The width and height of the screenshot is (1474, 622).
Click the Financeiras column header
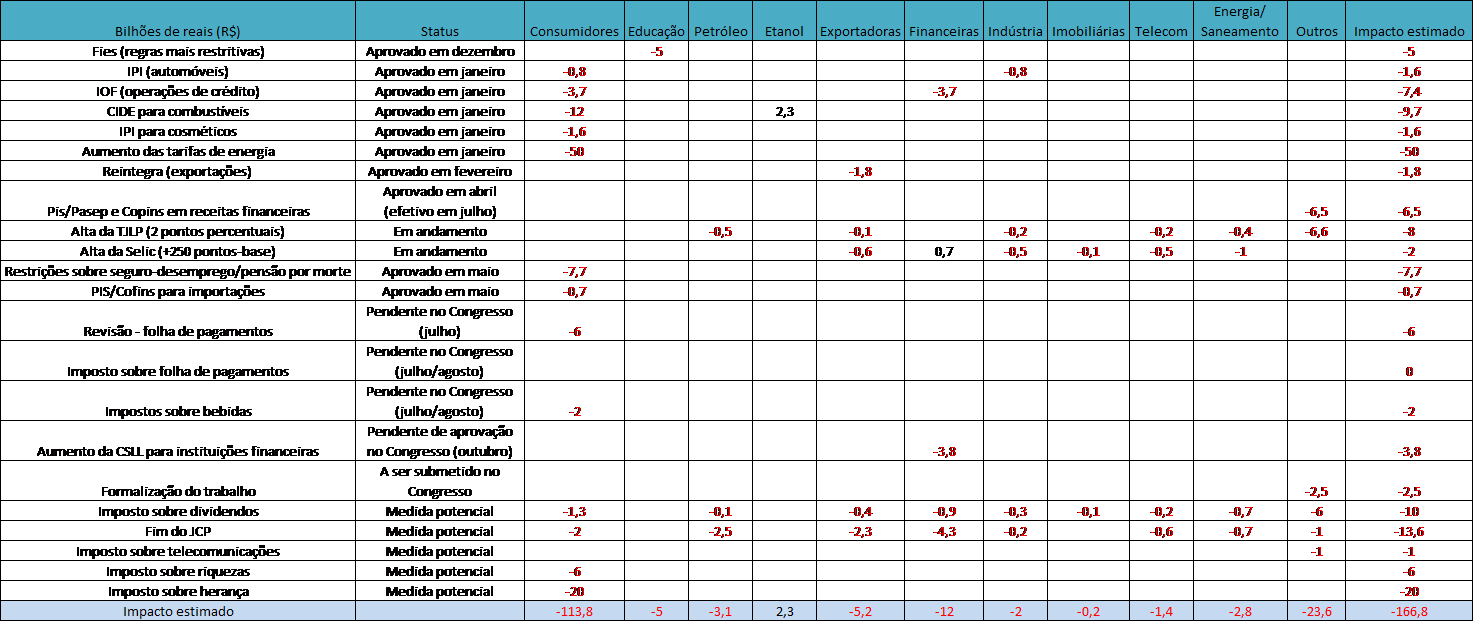coord(944,31)
